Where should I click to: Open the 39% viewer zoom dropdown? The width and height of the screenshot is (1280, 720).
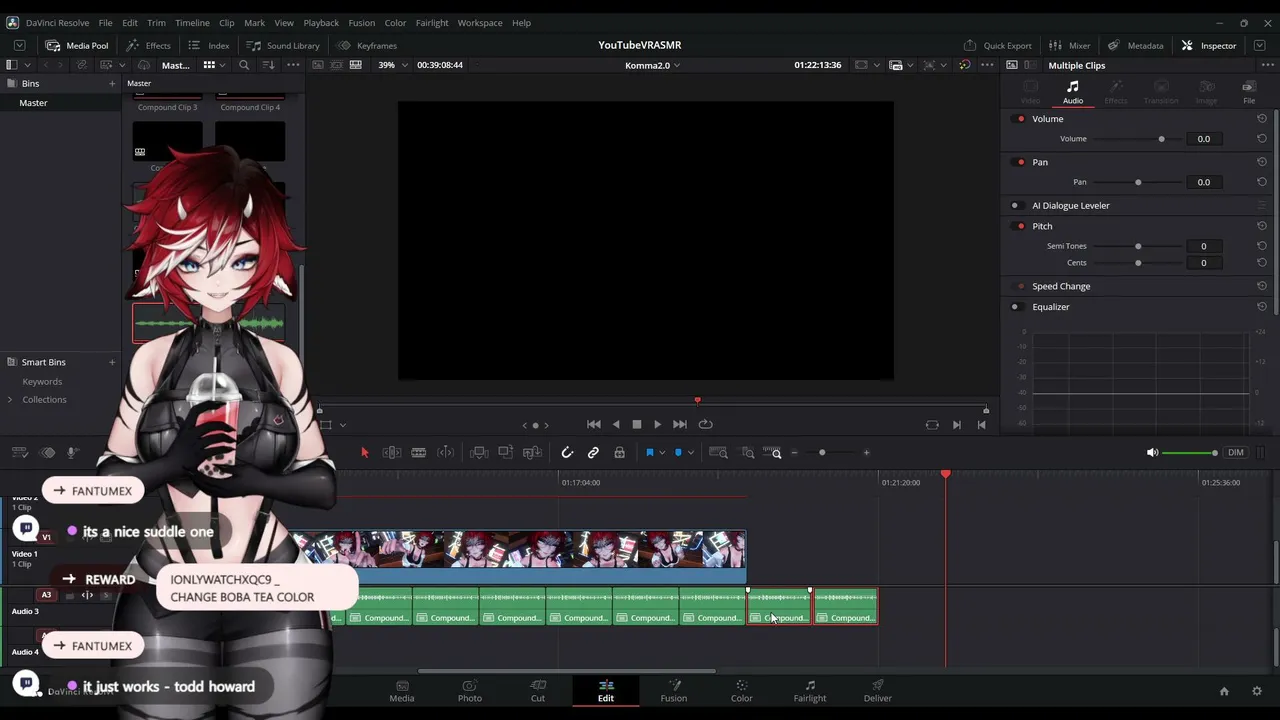392,65
